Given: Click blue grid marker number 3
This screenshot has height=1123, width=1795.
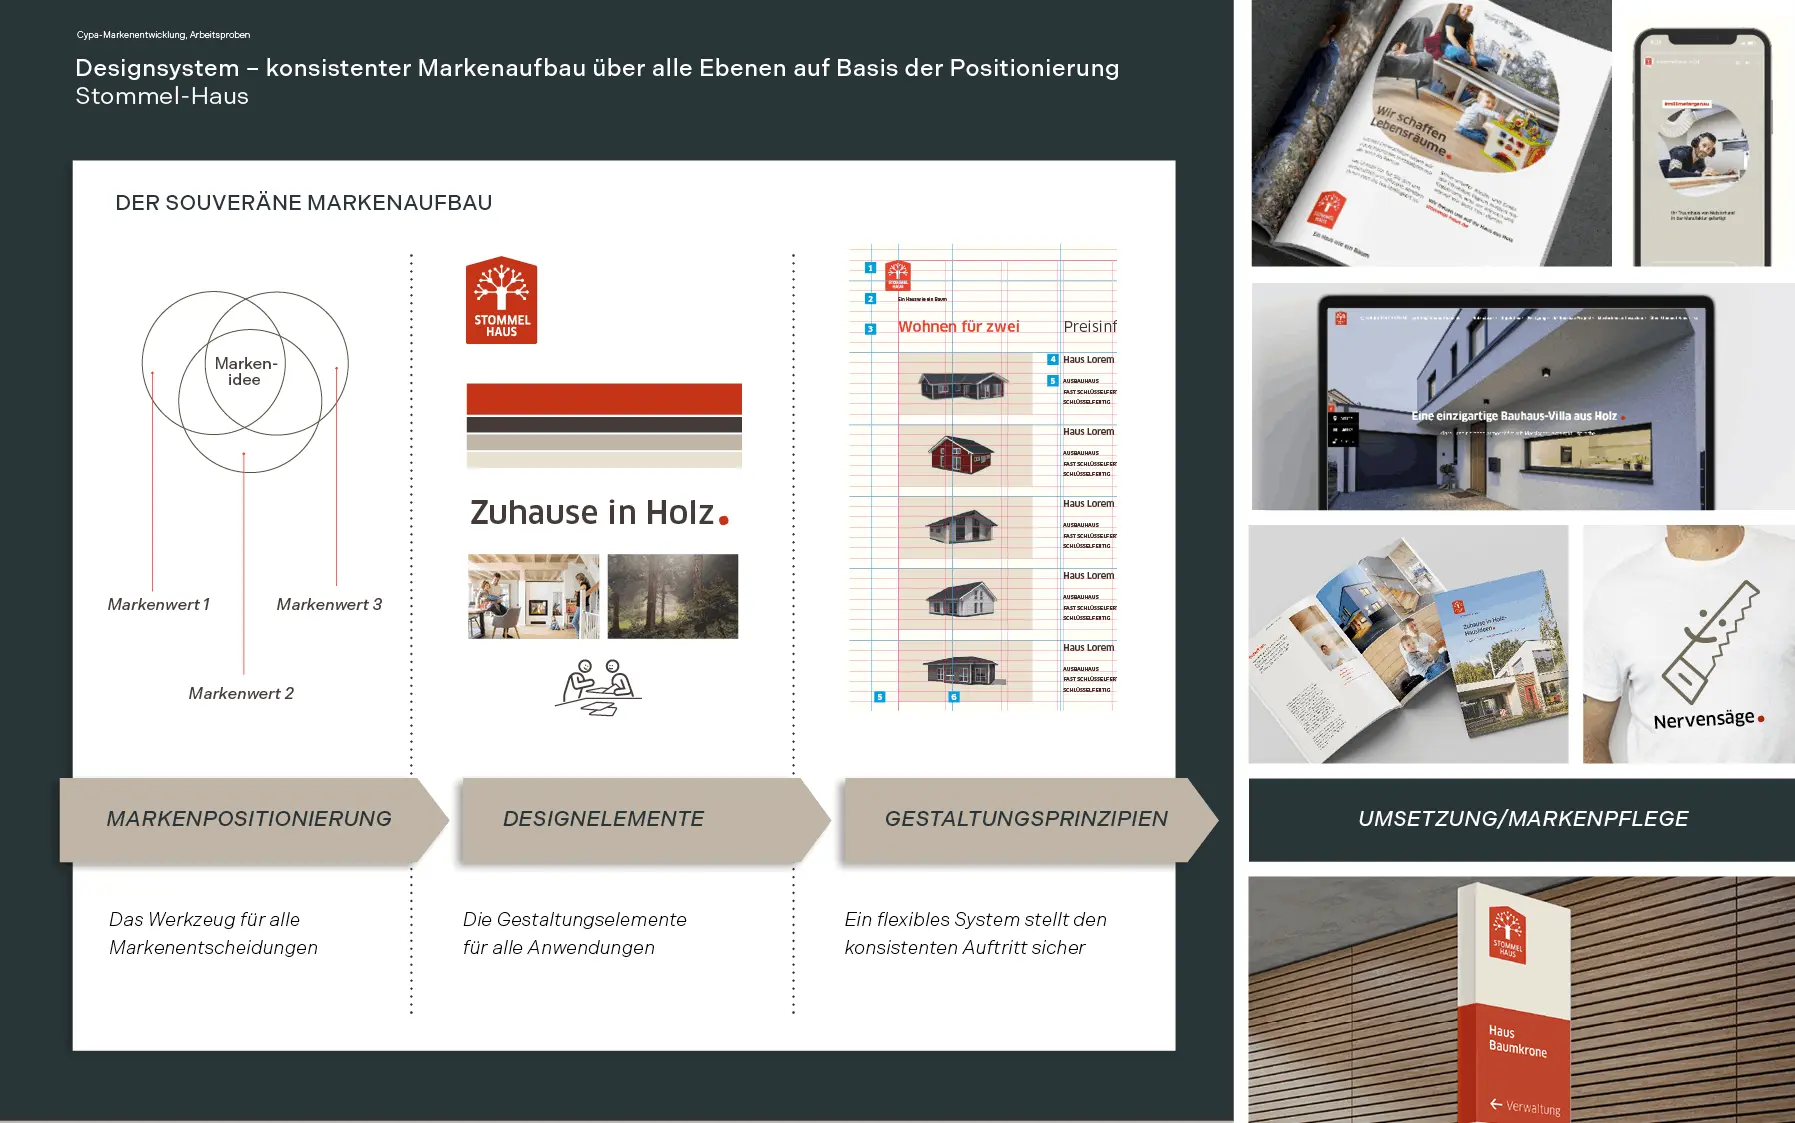Looking at the screenshot, I should (x=870, y=329).
